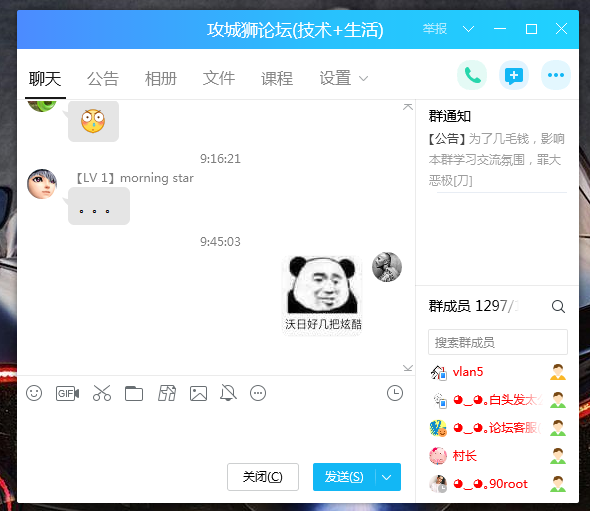Switch to the 公告 tab
Viewport: 604px width, 521px height.
click(x=103, y=79)
